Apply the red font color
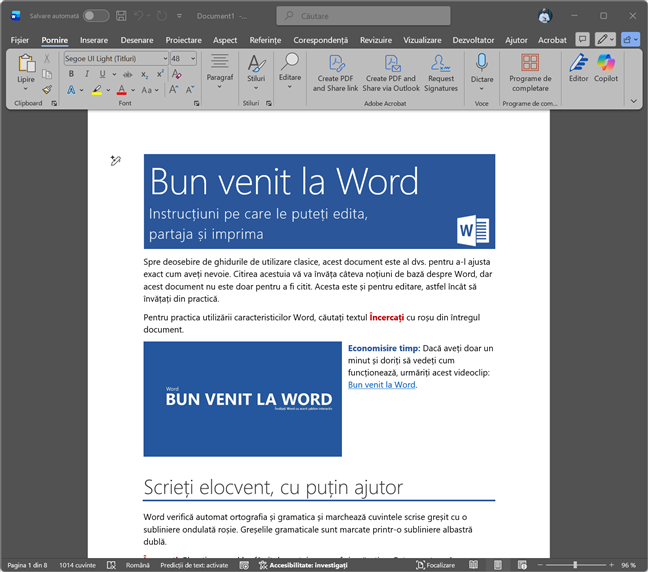 point(122,90)
